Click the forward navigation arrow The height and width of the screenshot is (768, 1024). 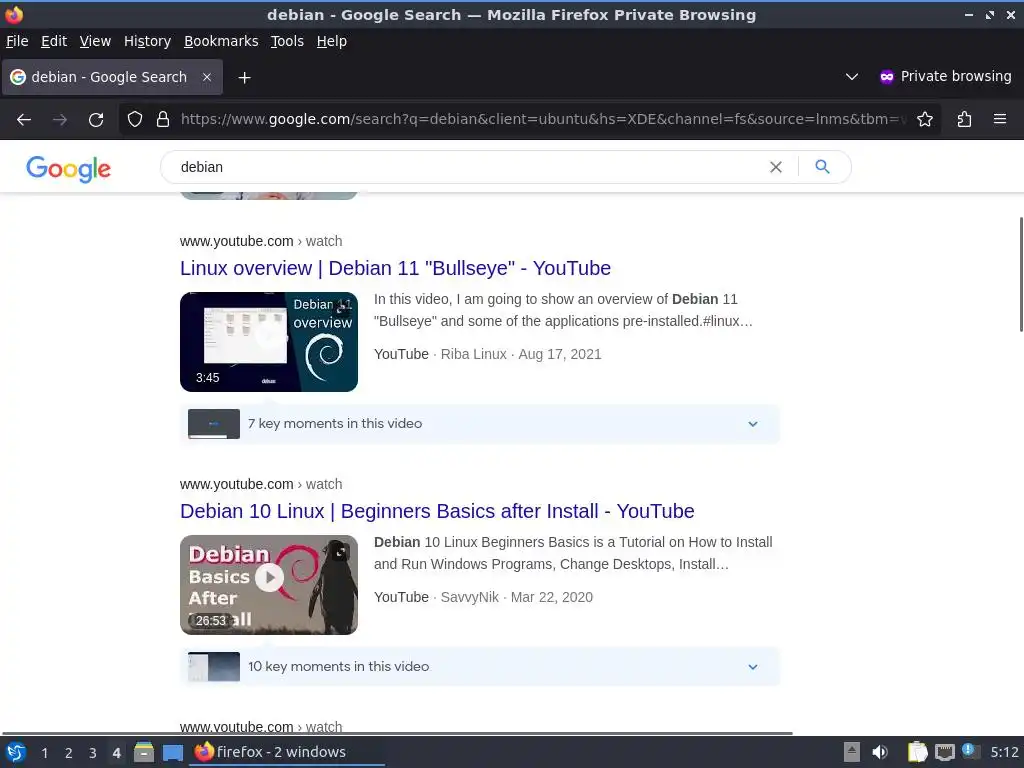pyautogui.click(x=60, y=120)
